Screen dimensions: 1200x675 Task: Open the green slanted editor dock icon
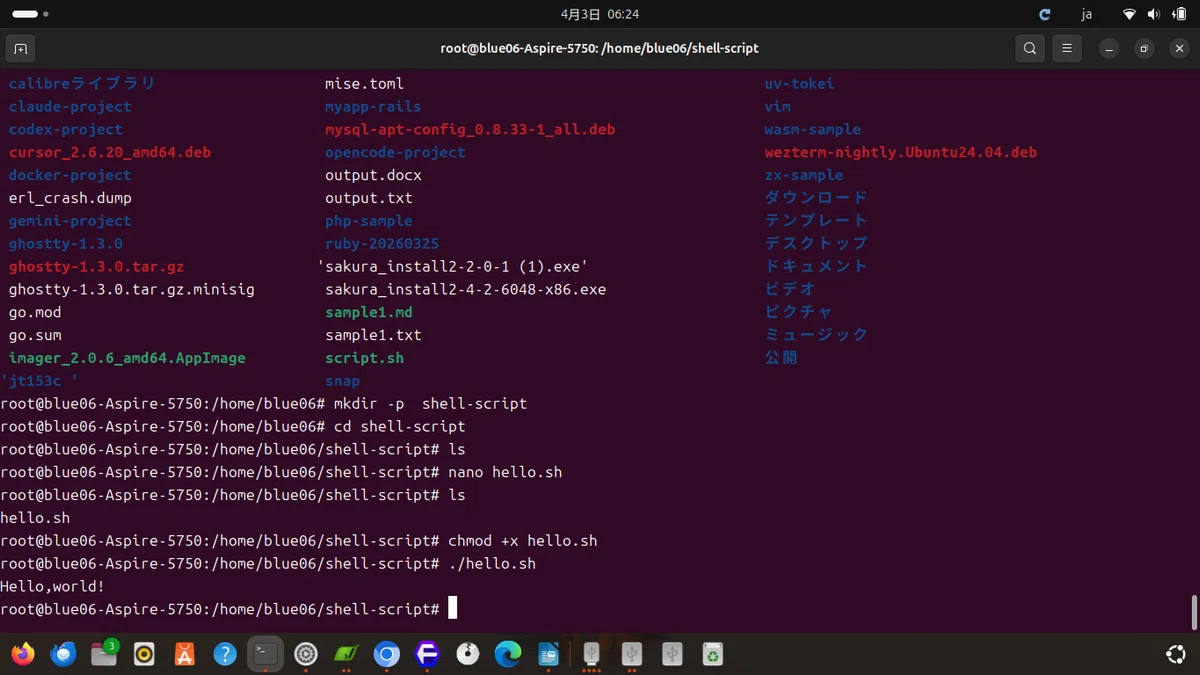346,654
